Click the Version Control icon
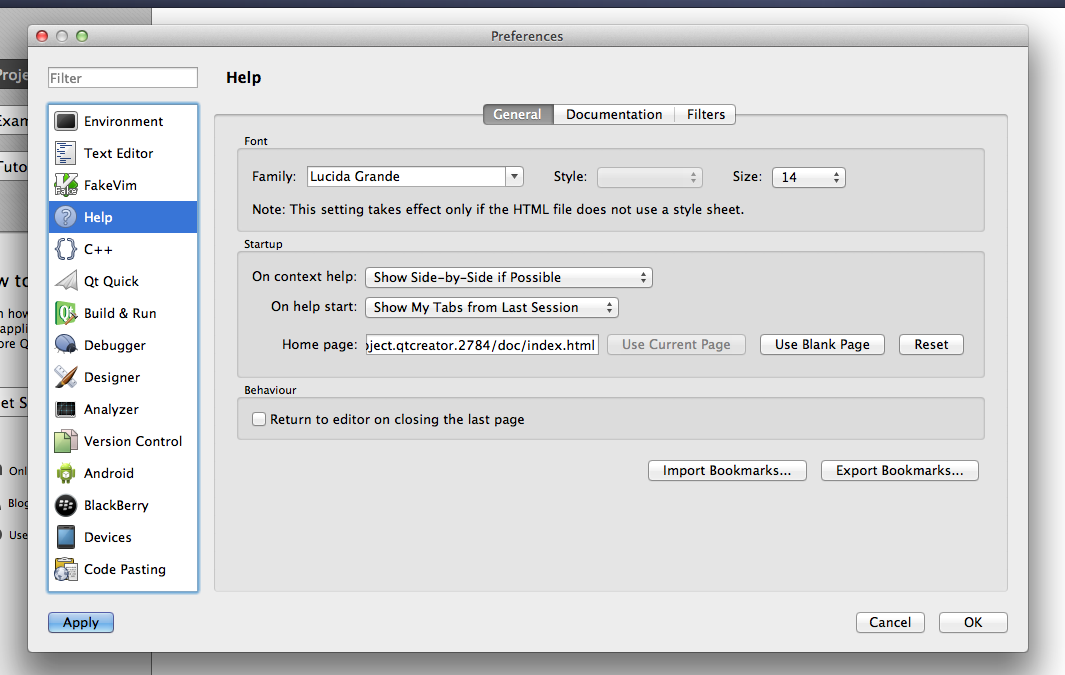Screen dimensions: 1065x675 click(x=66, y=441)
